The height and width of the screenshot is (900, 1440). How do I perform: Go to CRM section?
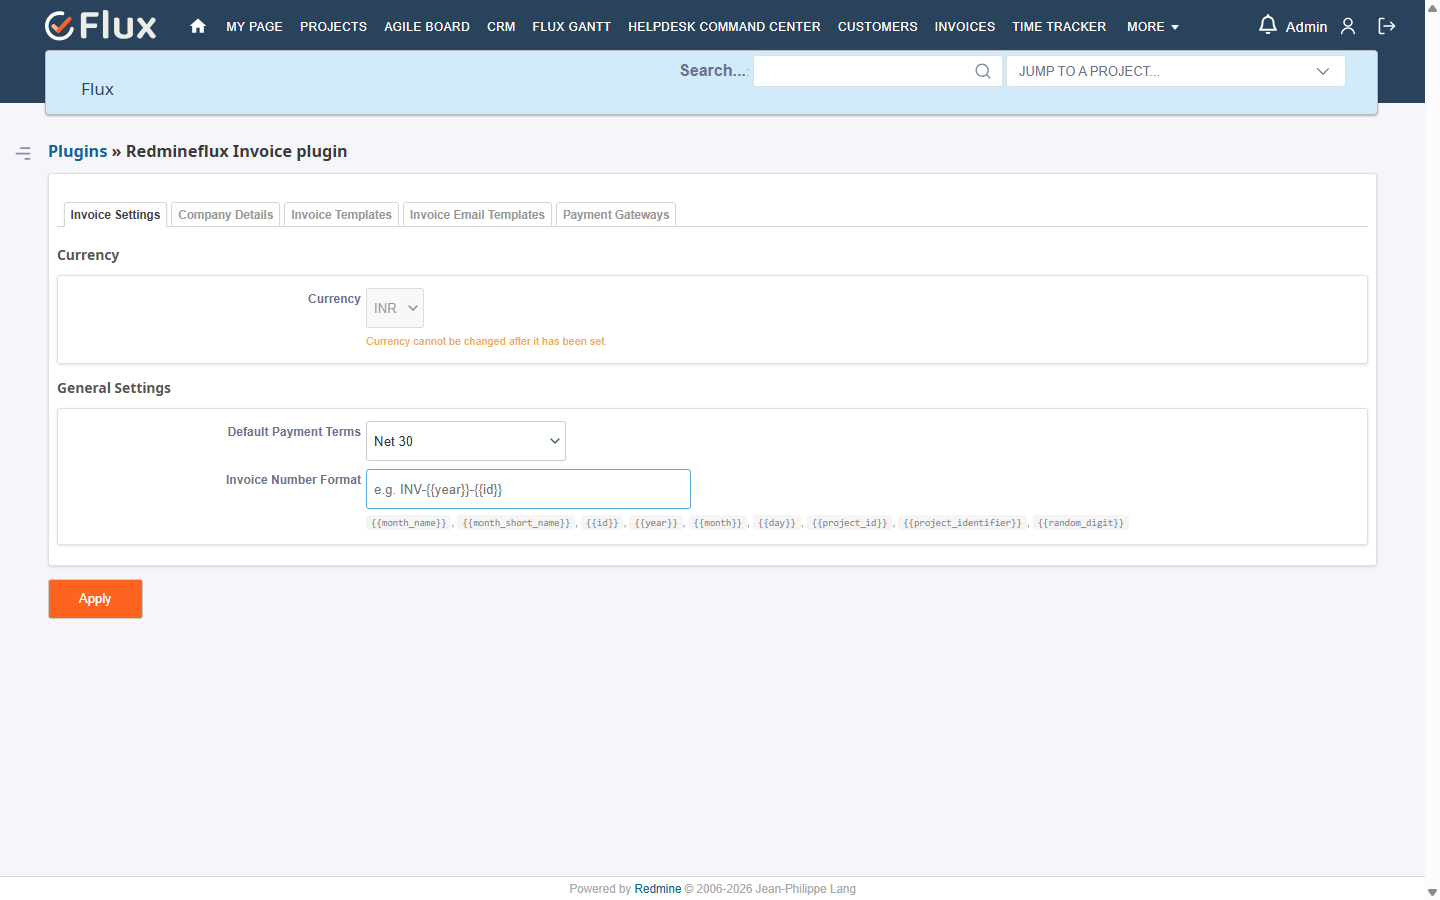[501, 27]
